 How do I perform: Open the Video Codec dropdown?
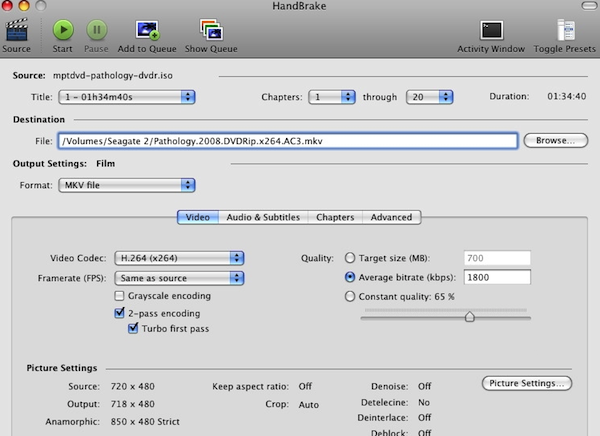point(179,258)
